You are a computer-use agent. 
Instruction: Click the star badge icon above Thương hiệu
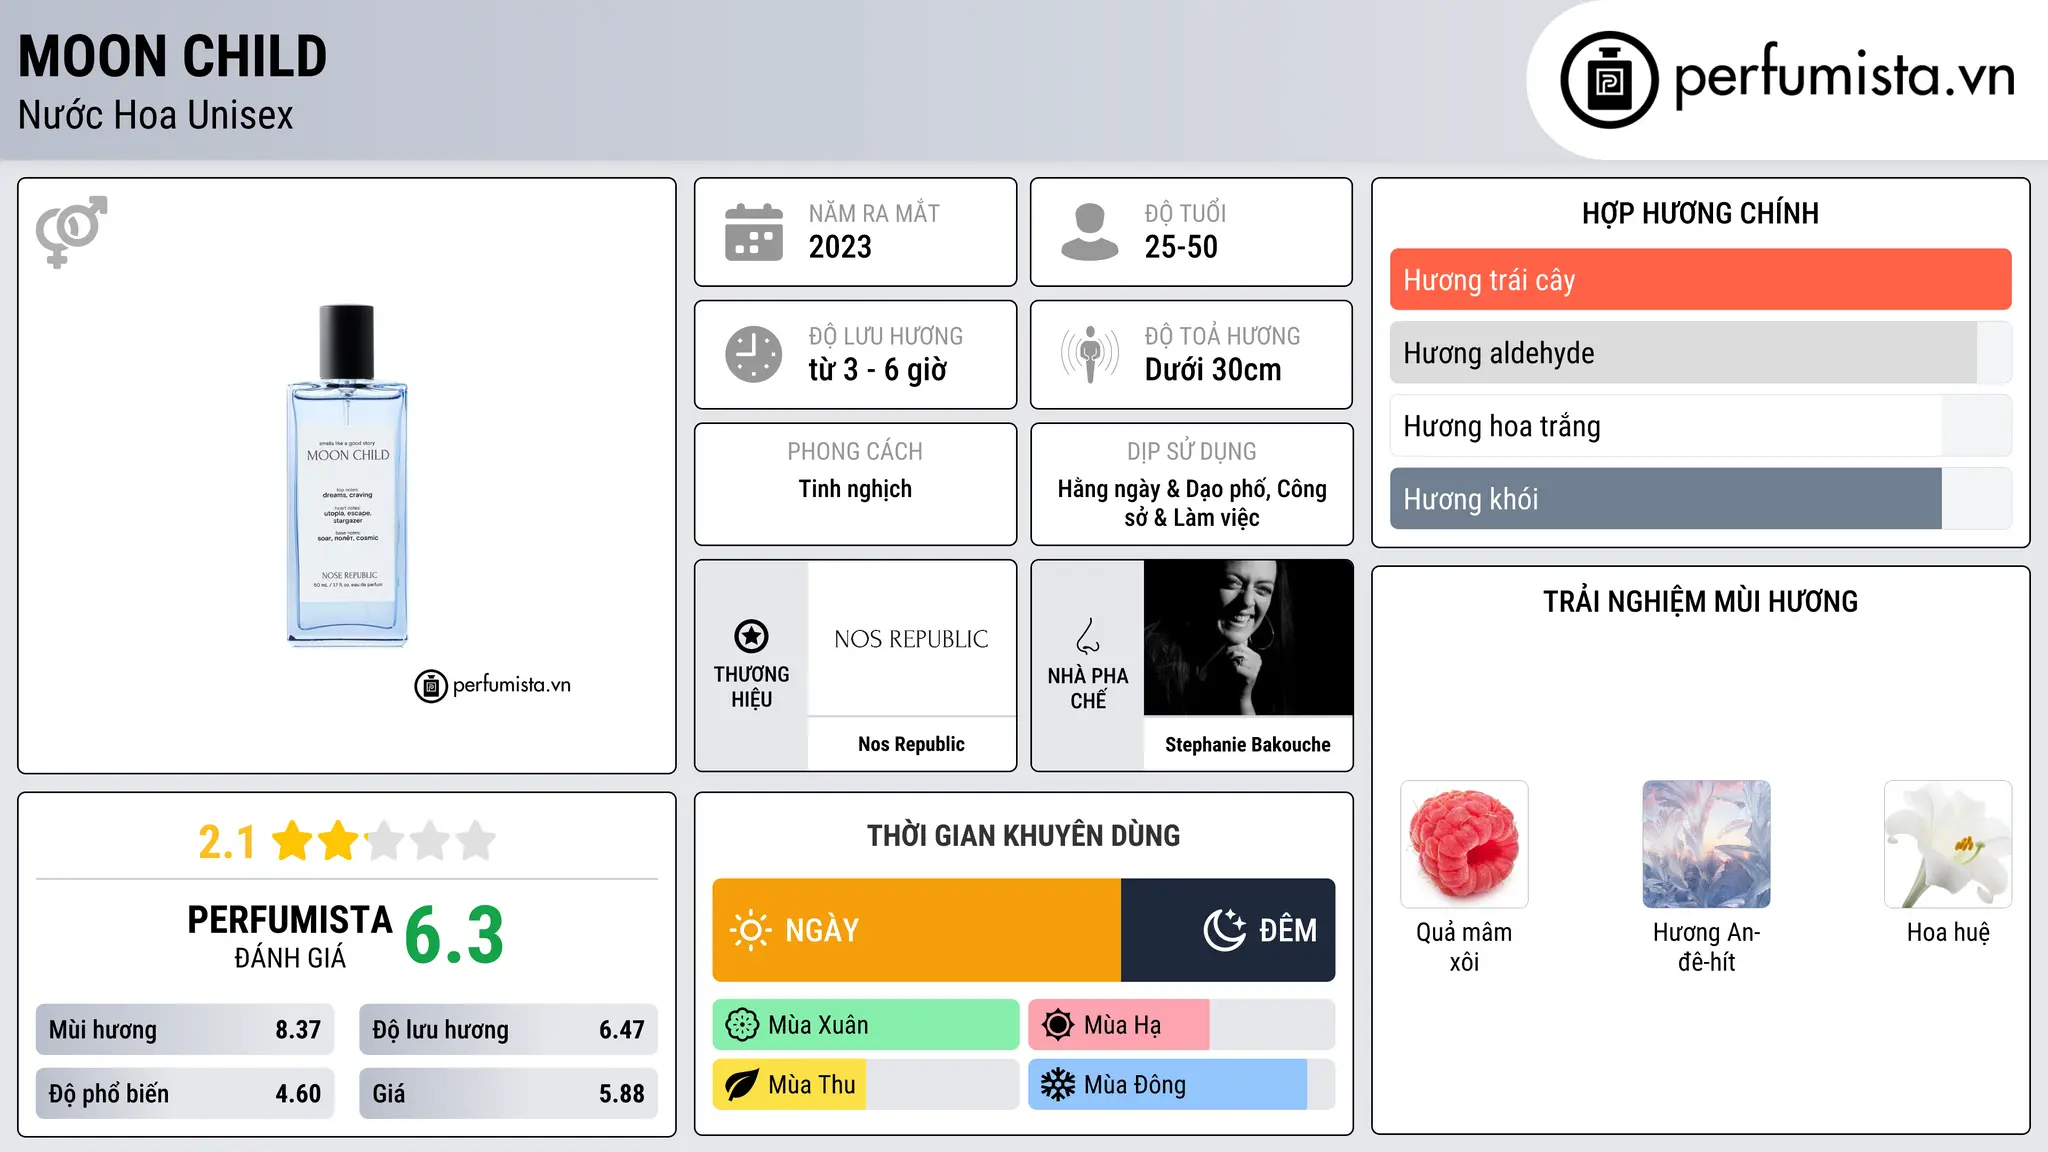pos(751,636)
